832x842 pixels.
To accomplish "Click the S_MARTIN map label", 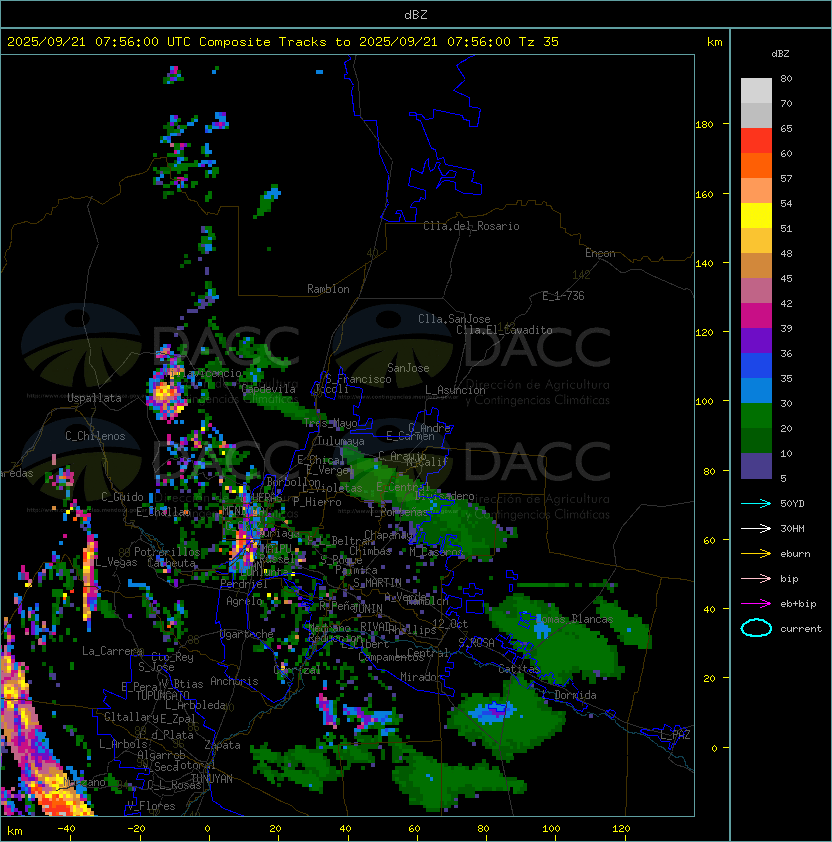I will (377, 583).
